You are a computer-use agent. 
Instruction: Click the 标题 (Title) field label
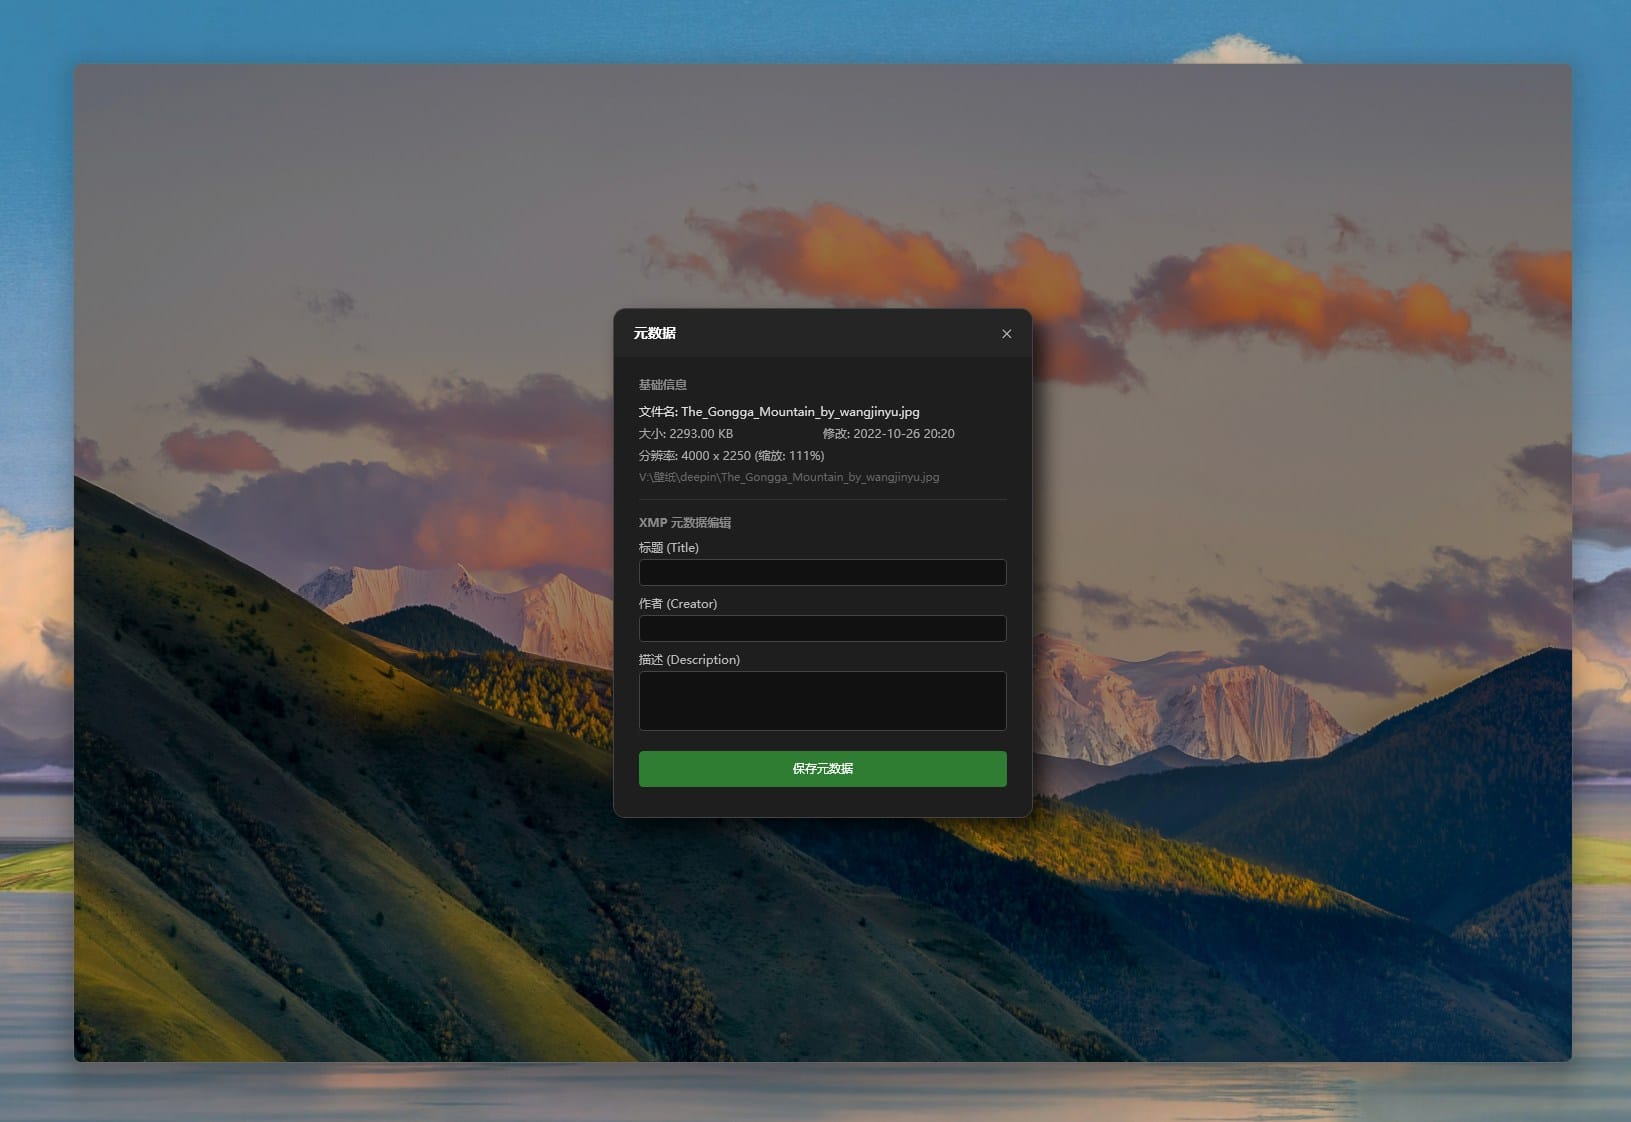(669, 548)
